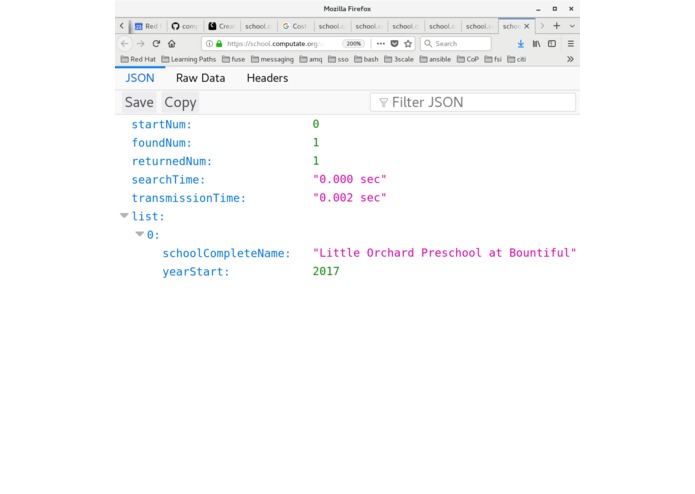Reset the 200% zoom level badge
Screen dimensions: 695x494
[353, 43]
